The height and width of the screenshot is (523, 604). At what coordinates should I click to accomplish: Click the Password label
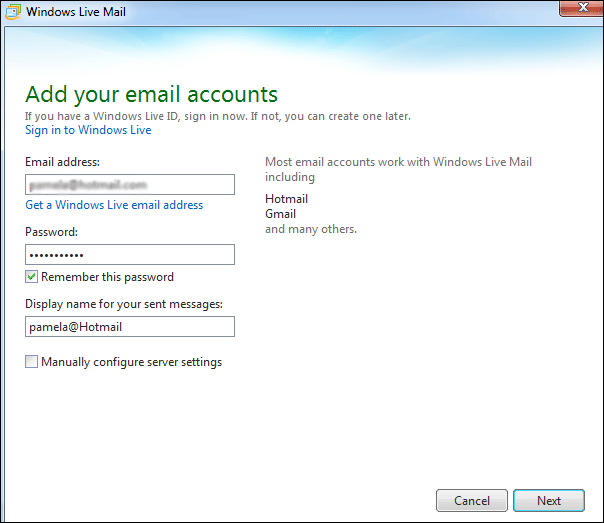(x=51, y=232)
